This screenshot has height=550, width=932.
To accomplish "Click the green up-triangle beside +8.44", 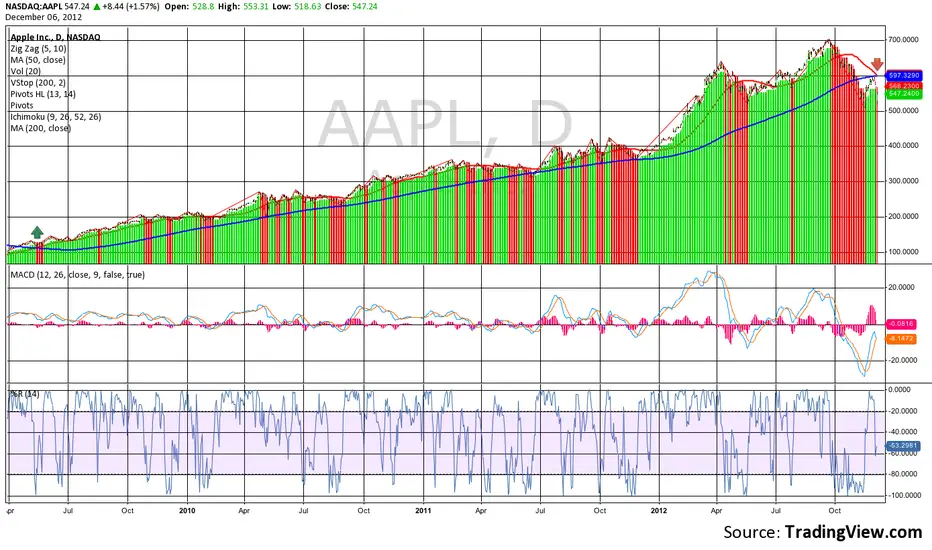I will [x=96, y=7].
